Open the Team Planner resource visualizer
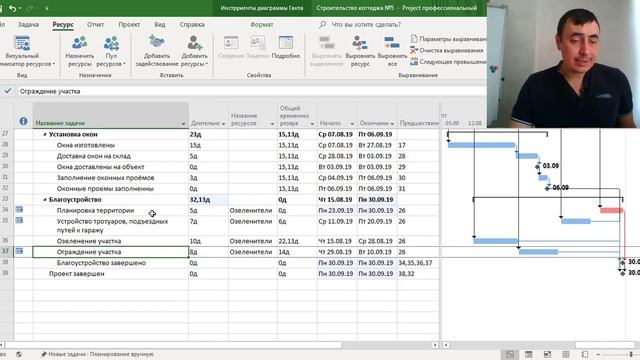The image size is (640, 360). tap(24, 51)
